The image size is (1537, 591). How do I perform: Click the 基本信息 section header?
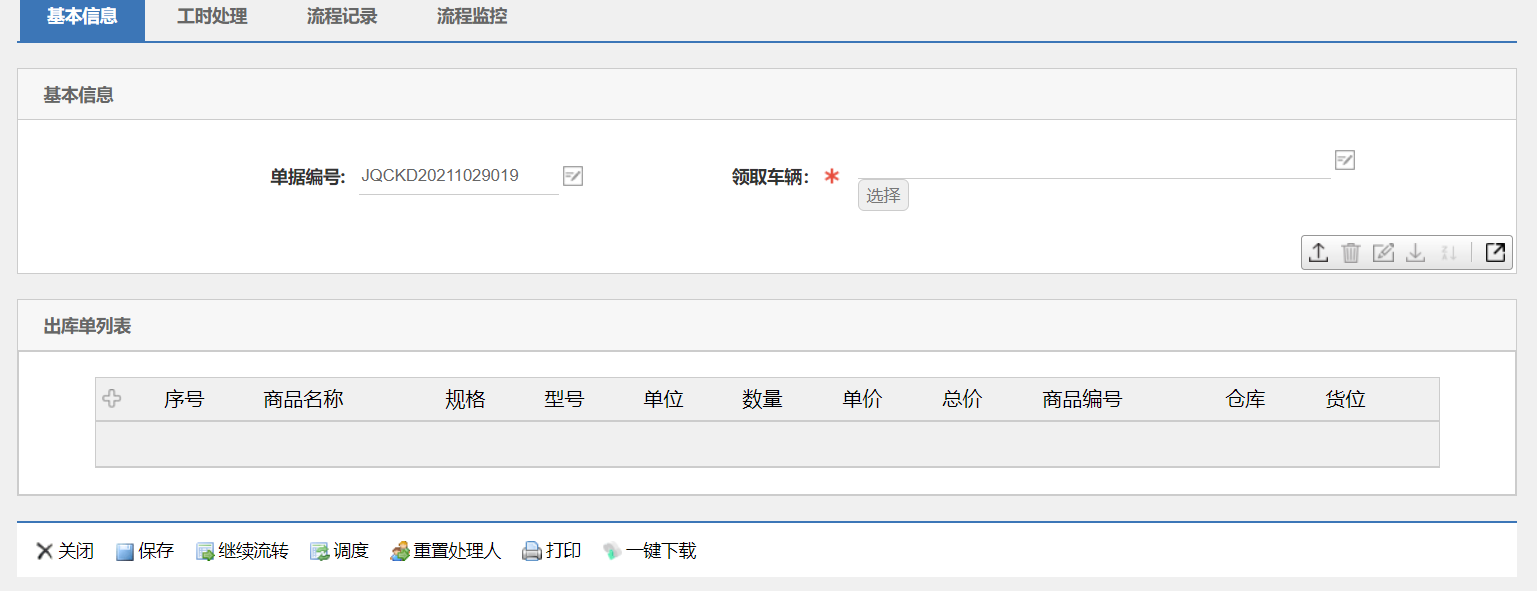point(767,95)
